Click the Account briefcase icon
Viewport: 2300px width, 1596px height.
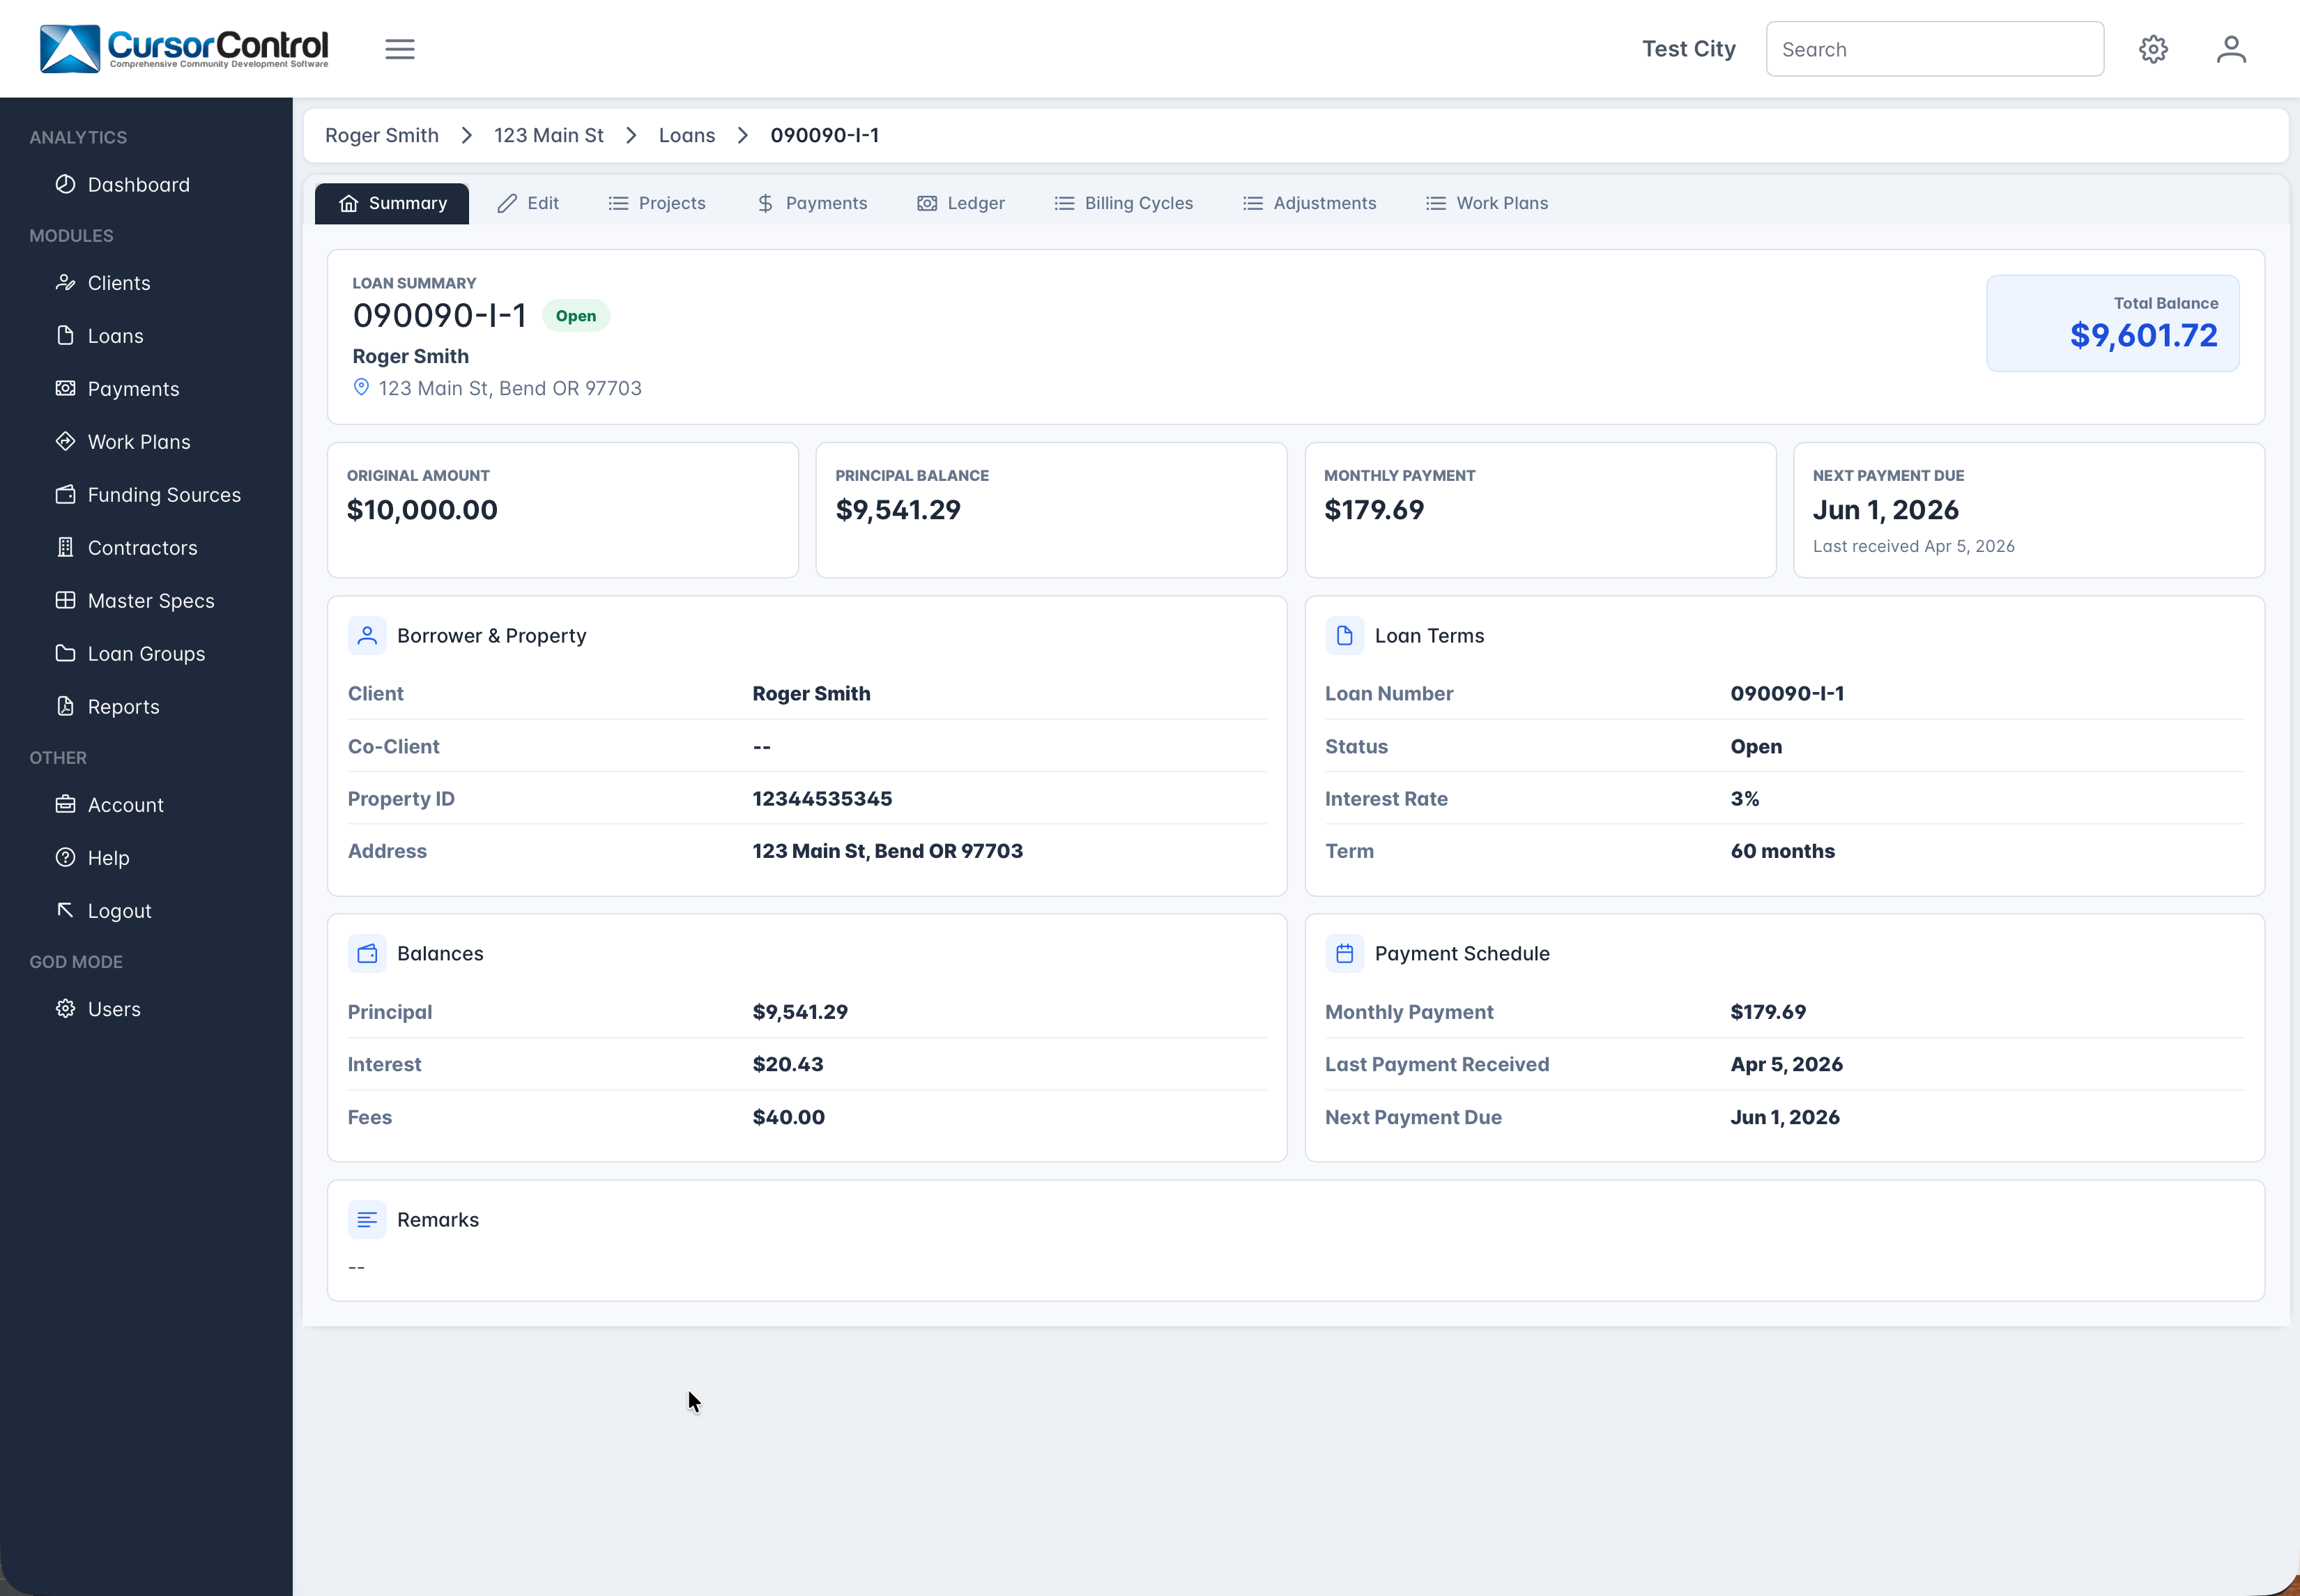pos(65,804)
